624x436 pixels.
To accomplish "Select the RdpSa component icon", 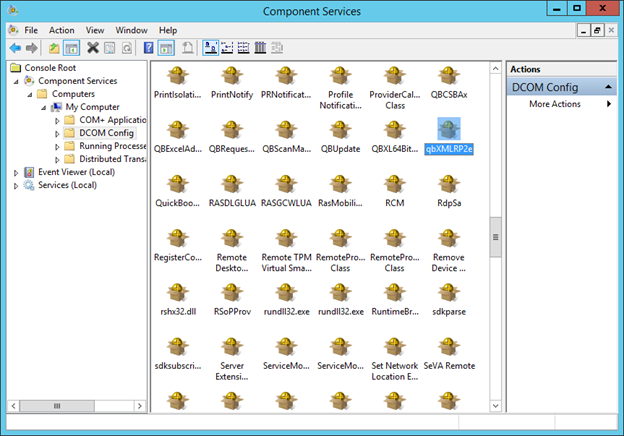I will pyautogui.click(x=447, y=183).
